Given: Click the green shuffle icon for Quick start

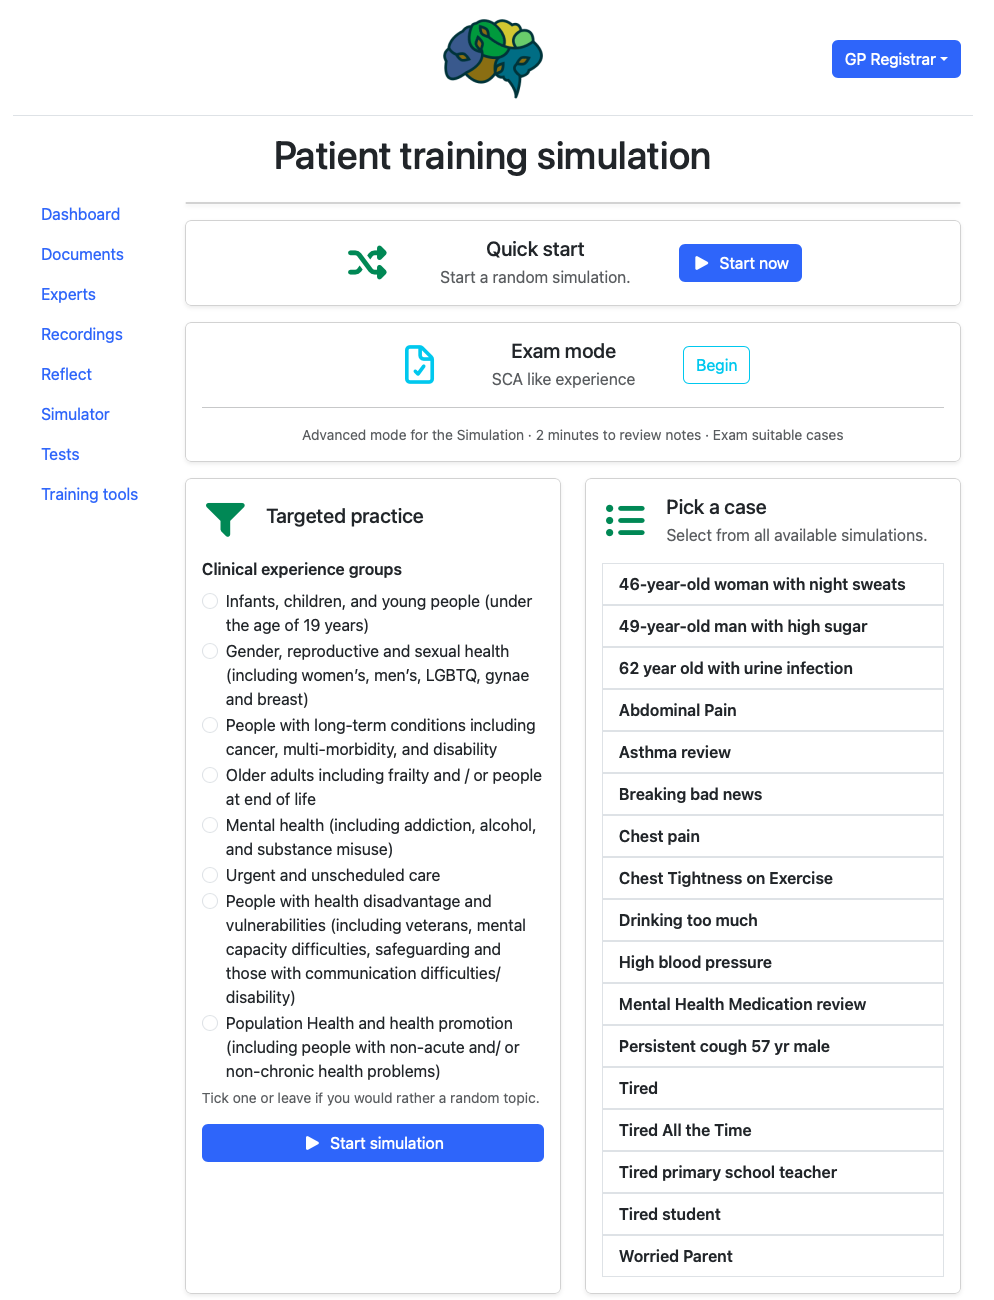Looking at the screenshot, I should pyautogui.click(x=367, y=263).
